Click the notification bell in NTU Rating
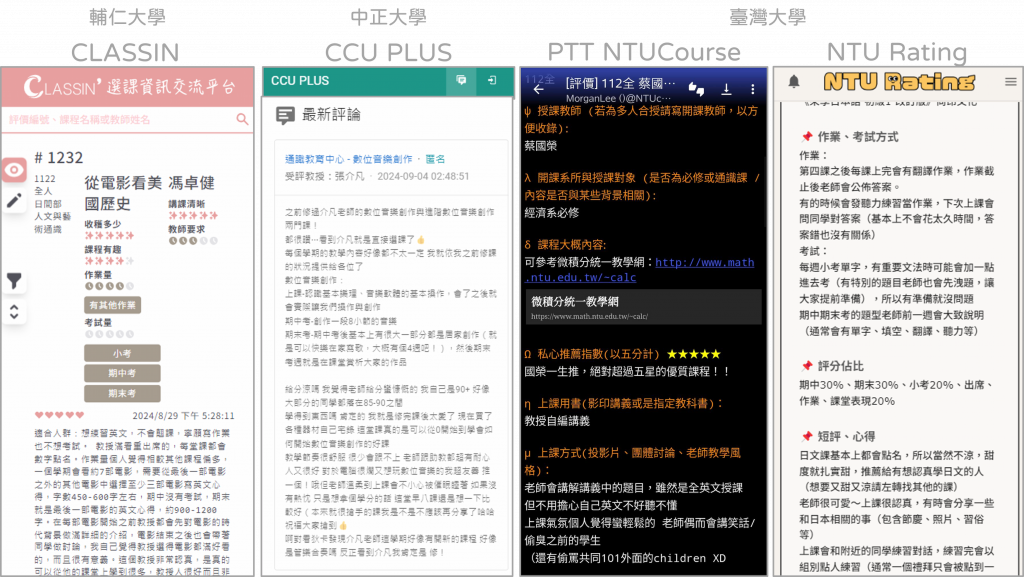Screen dimensions: 1024x577 [x=793, y=82]
